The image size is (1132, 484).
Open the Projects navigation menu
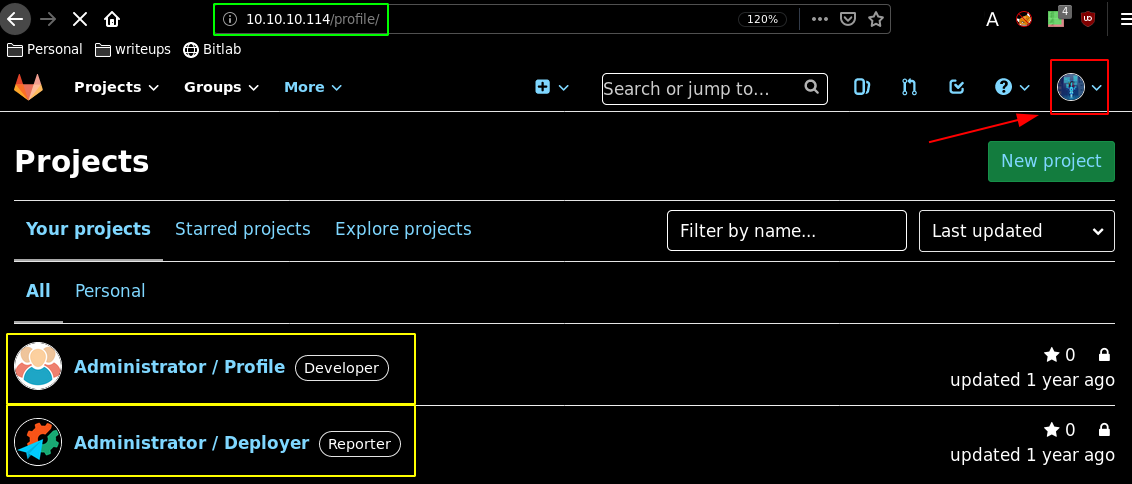pyautogui.click(x=116, y=87)
